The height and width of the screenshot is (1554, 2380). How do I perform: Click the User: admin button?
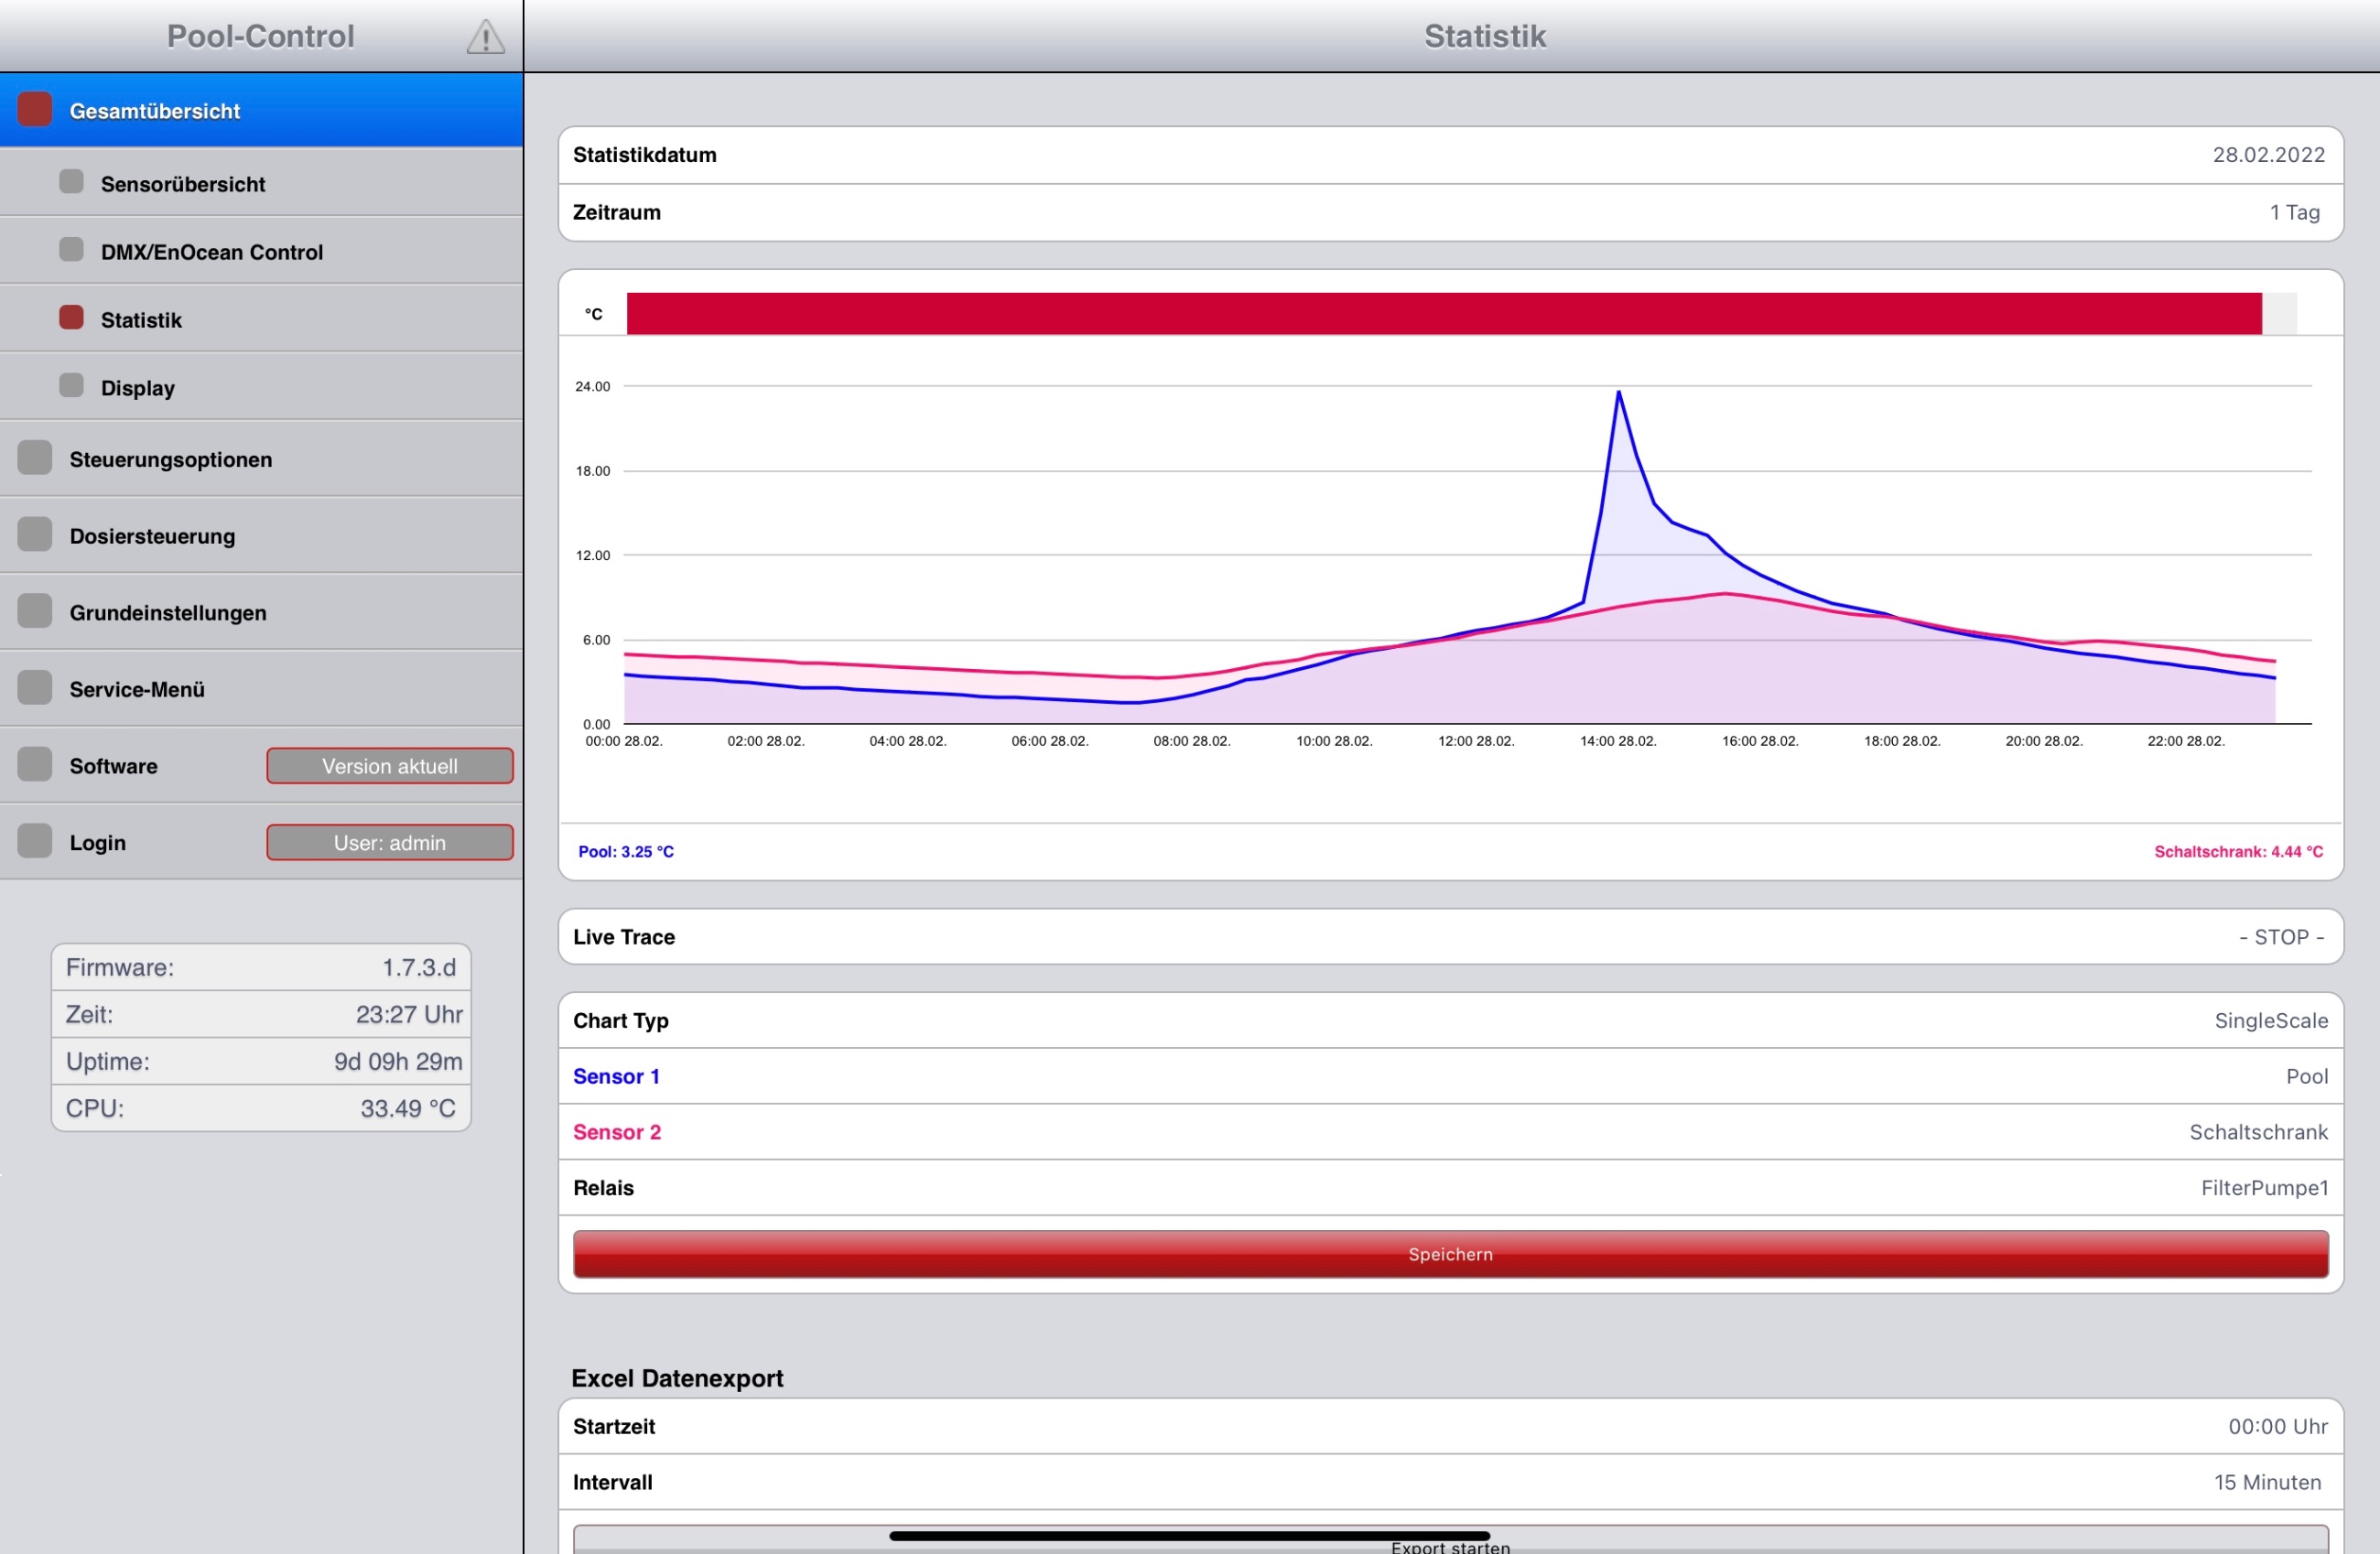point(390,843)
